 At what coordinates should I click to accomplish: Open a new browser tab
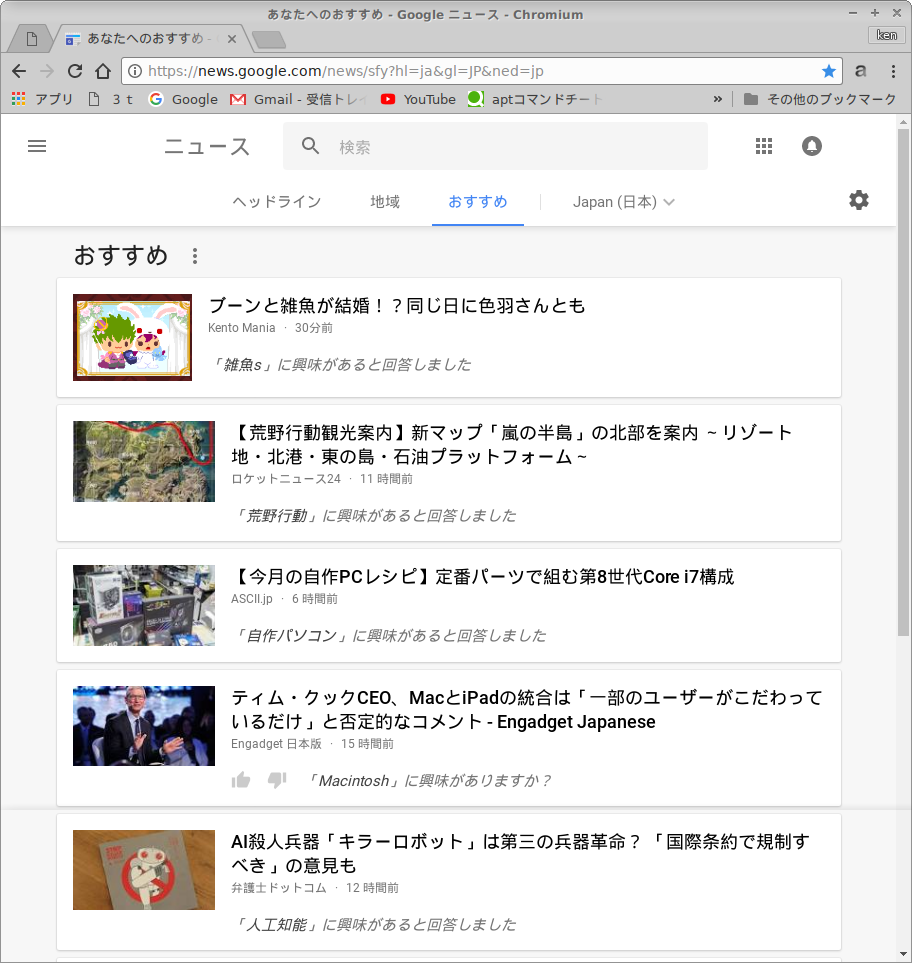(x=269, y=40)
